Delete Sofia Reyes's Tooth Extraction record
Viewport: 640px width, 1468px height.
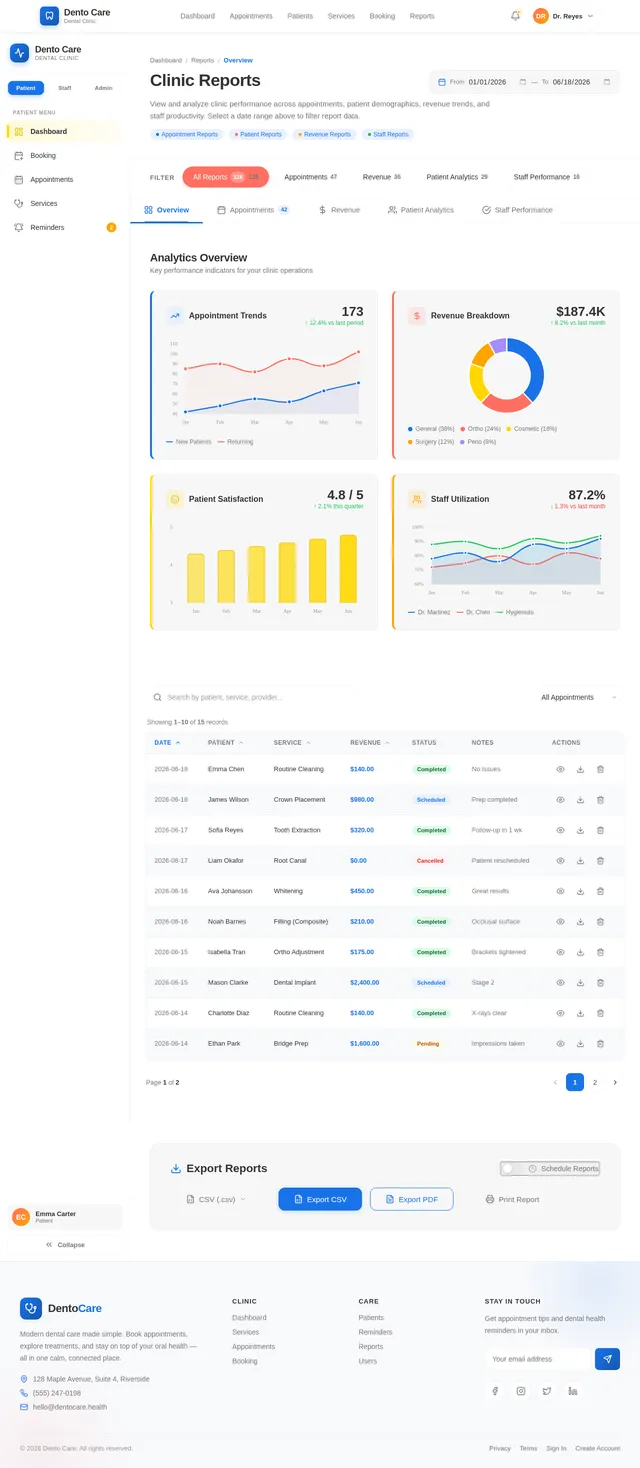[600, 830]
